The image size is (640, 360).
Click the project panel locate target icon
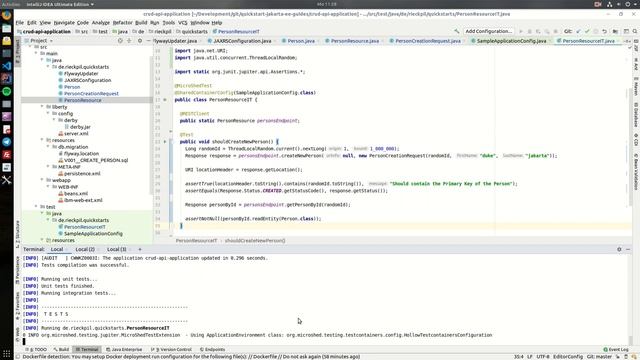[x=120, y=41]
